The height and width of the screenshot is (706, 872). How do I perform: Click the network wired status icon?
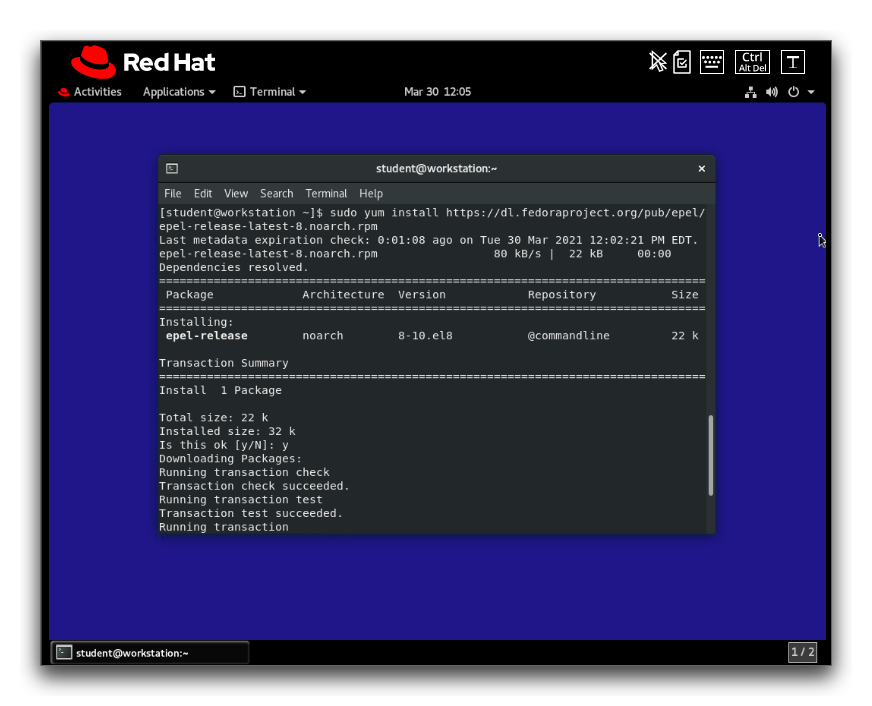coord(751,92)
